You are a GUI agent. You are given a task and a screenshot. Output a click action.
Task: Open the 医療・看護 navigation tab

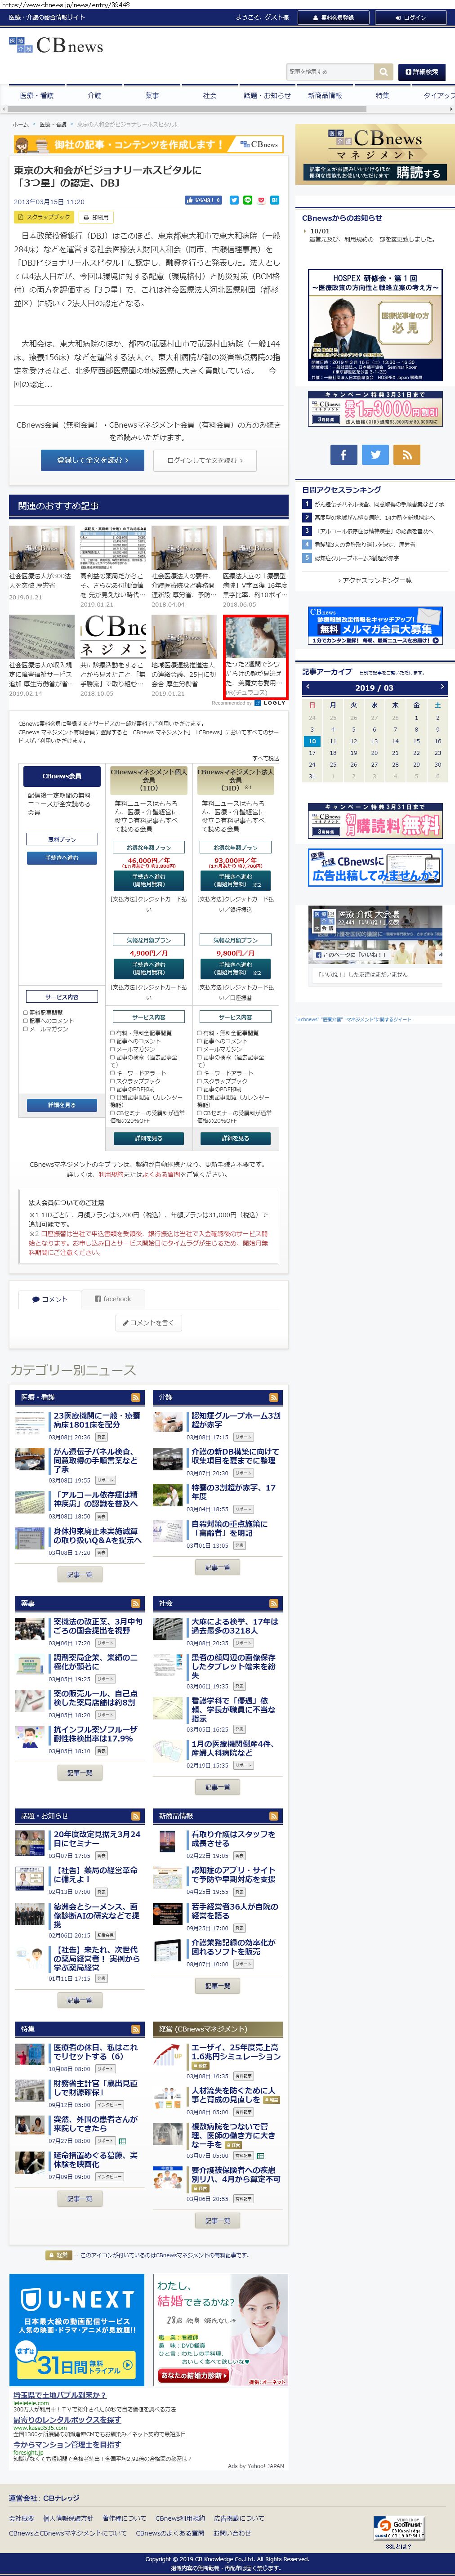coord(36,96)
